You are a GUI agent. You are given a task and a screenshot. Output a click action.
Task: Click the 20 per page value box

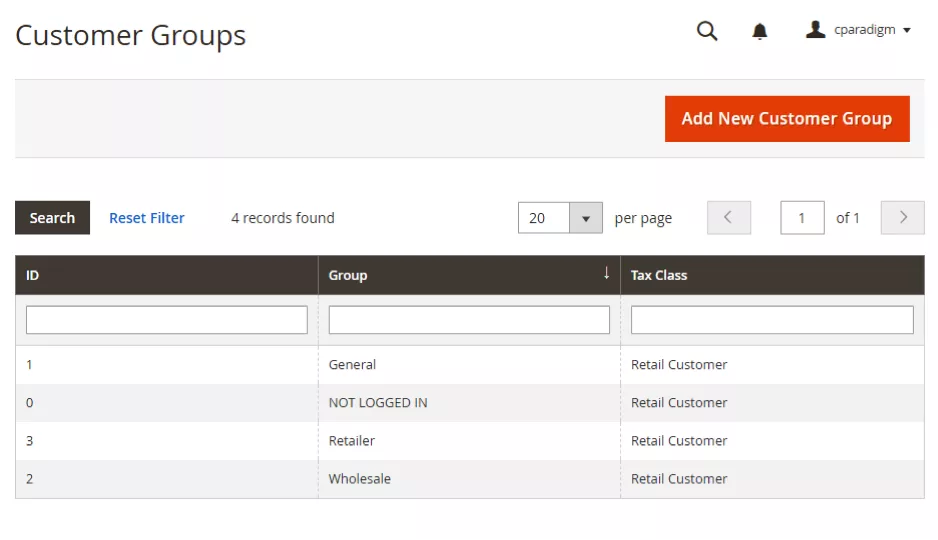tap(544, 218)
